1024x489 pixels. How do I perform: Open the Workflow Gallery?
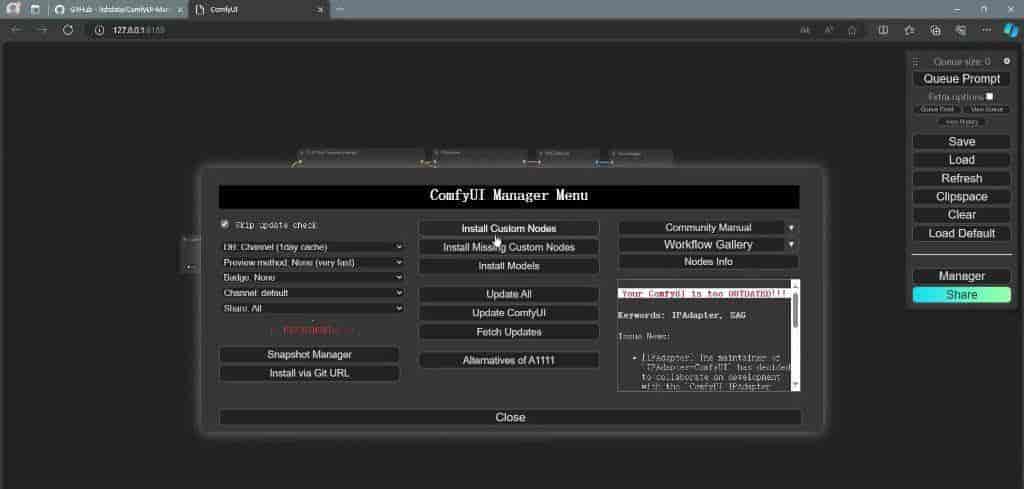702,245
